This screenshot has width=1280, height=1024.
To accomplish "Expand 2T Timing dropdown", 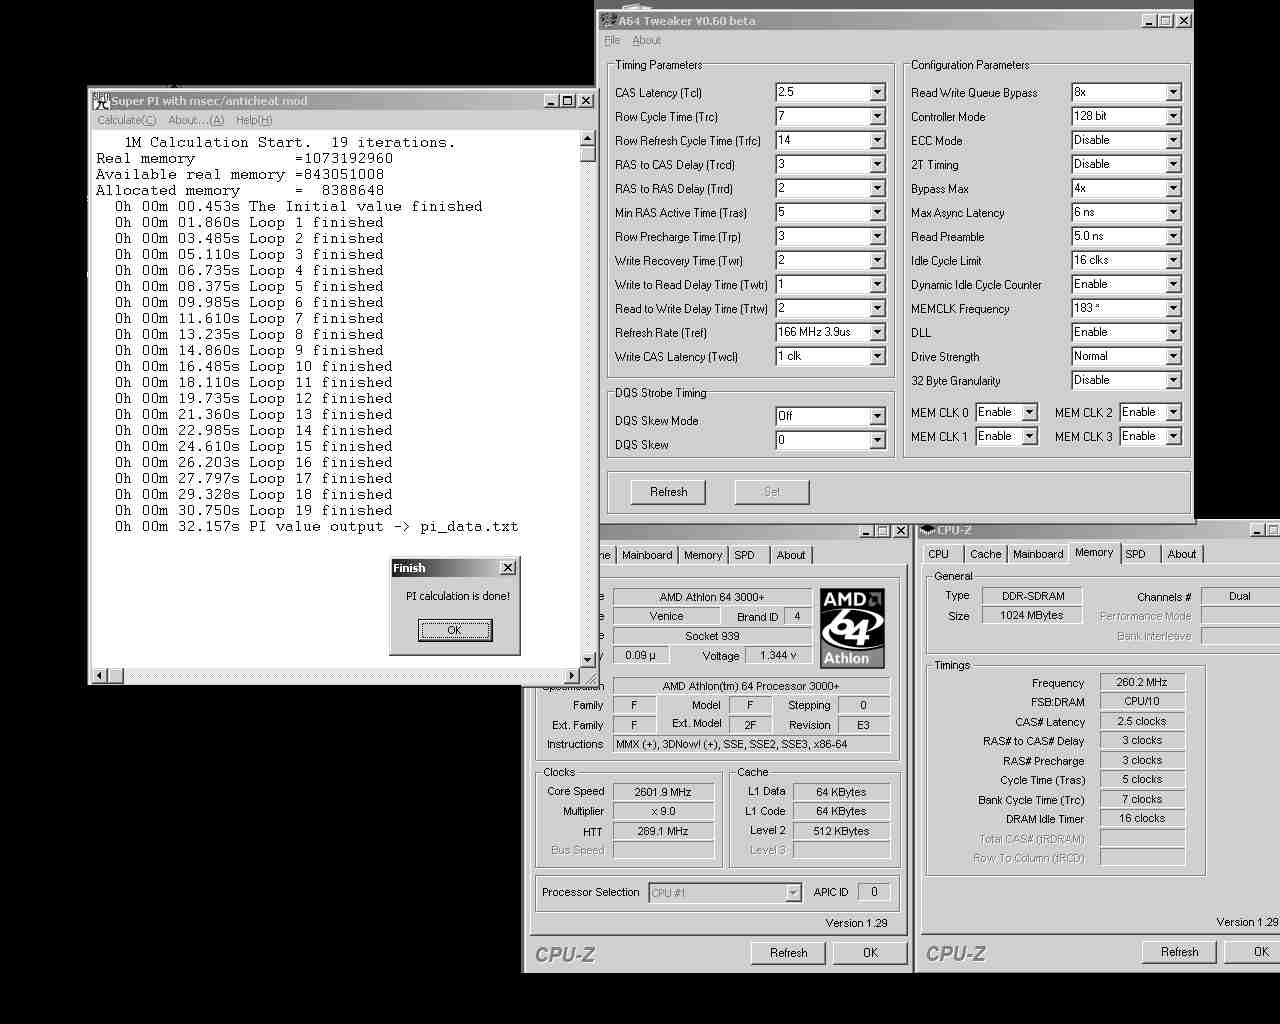I will [x=1173, y=164].
